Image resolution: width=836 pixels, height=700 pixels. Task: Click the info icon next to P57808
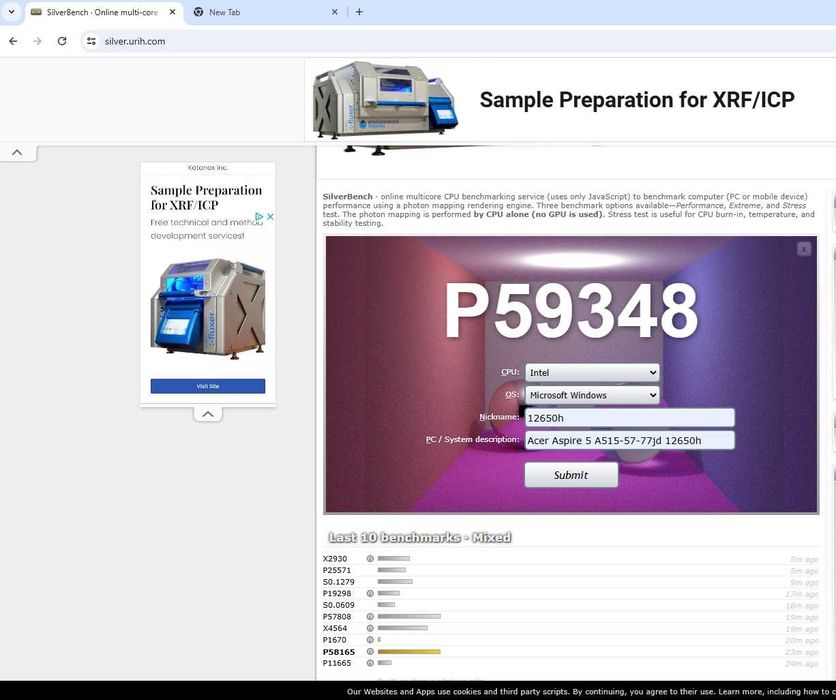[370, 617]
